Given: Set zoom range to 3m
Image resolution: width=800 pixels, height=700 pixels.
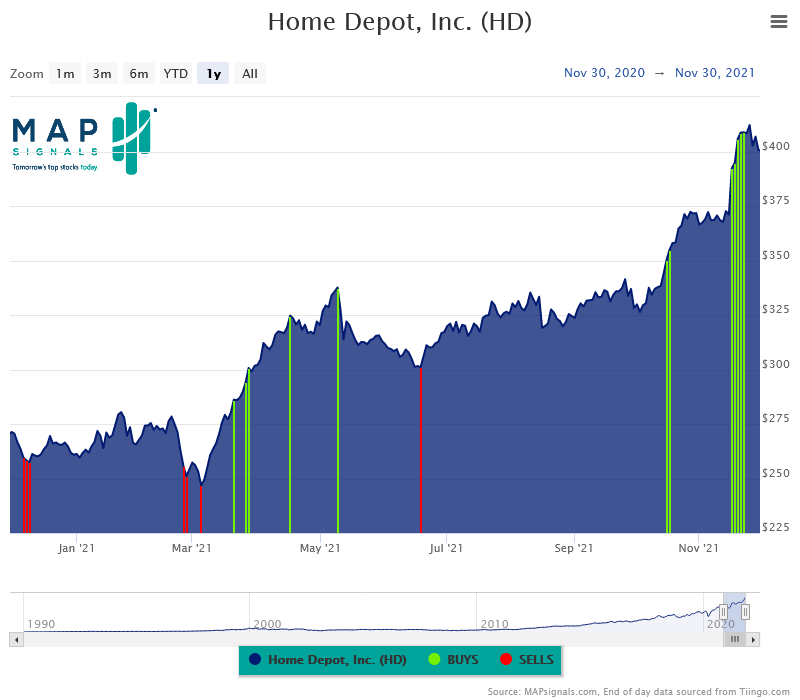Looking at the screenshot, I should coord(102,73).
